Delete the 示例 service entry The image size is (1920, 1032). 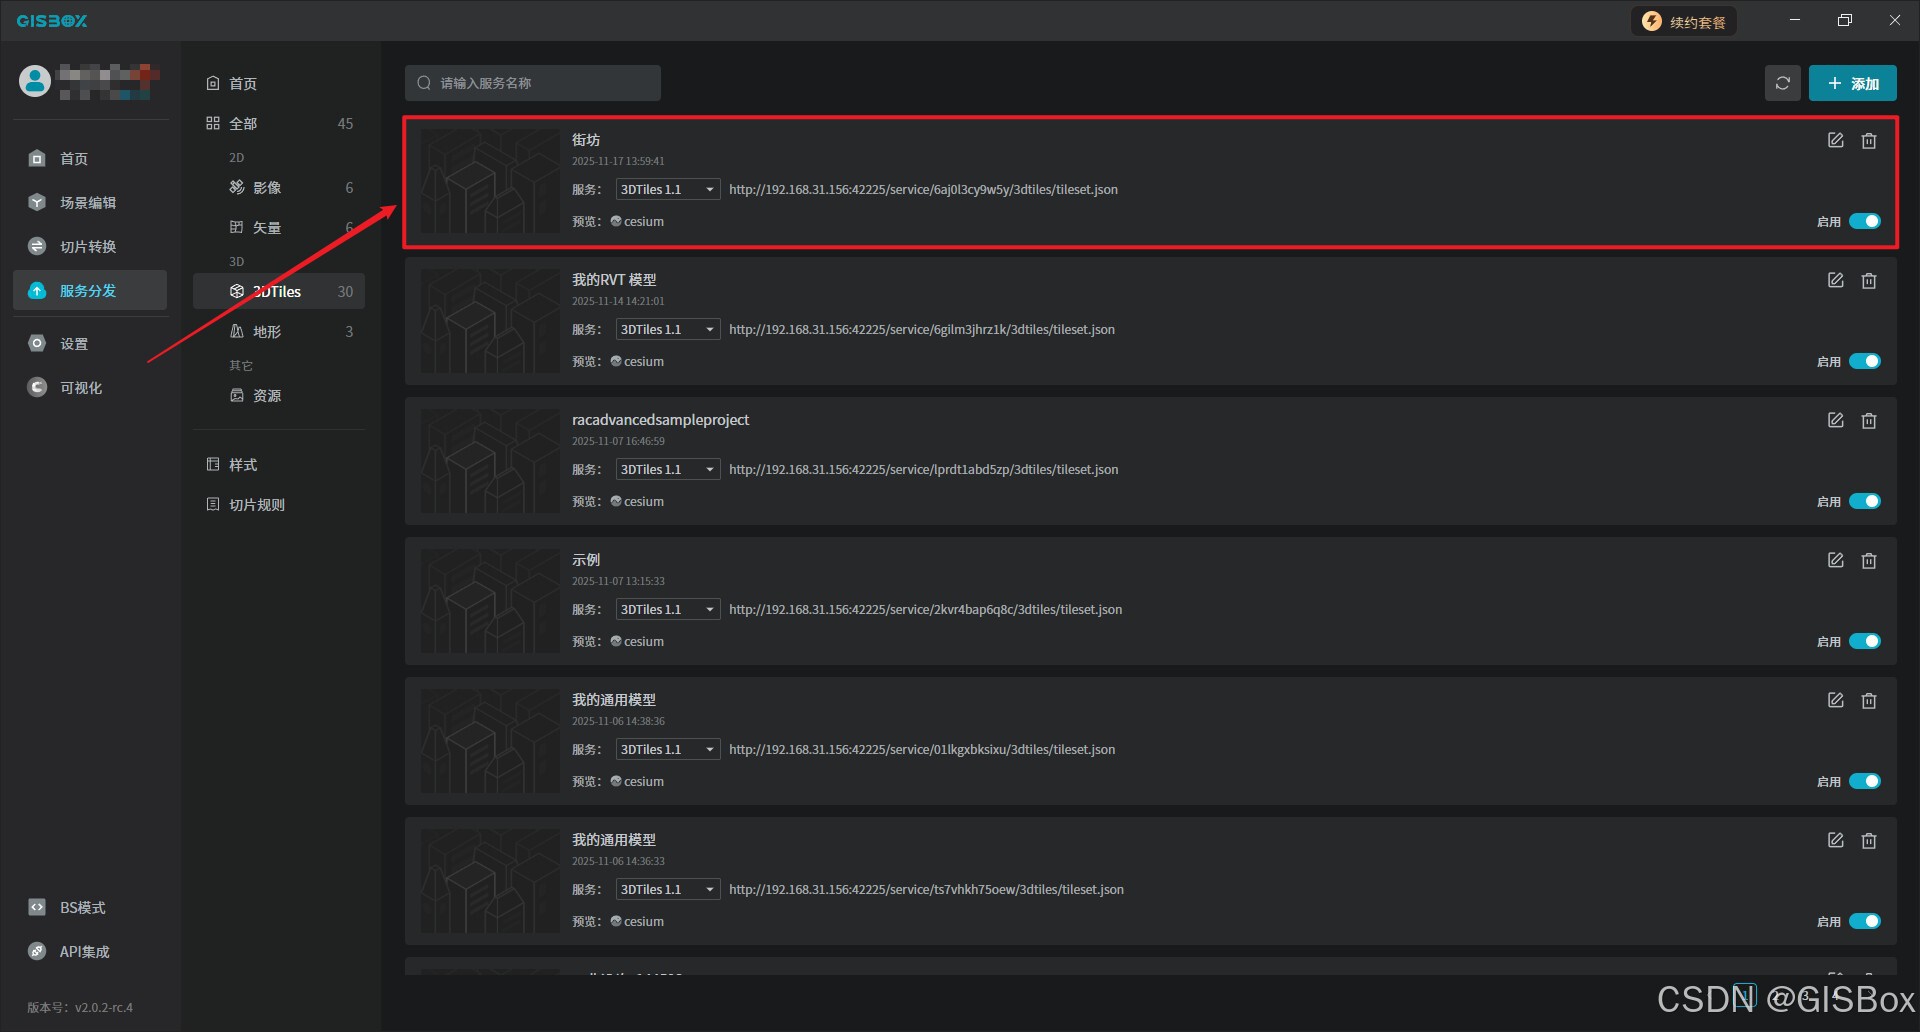[1868, 561]
